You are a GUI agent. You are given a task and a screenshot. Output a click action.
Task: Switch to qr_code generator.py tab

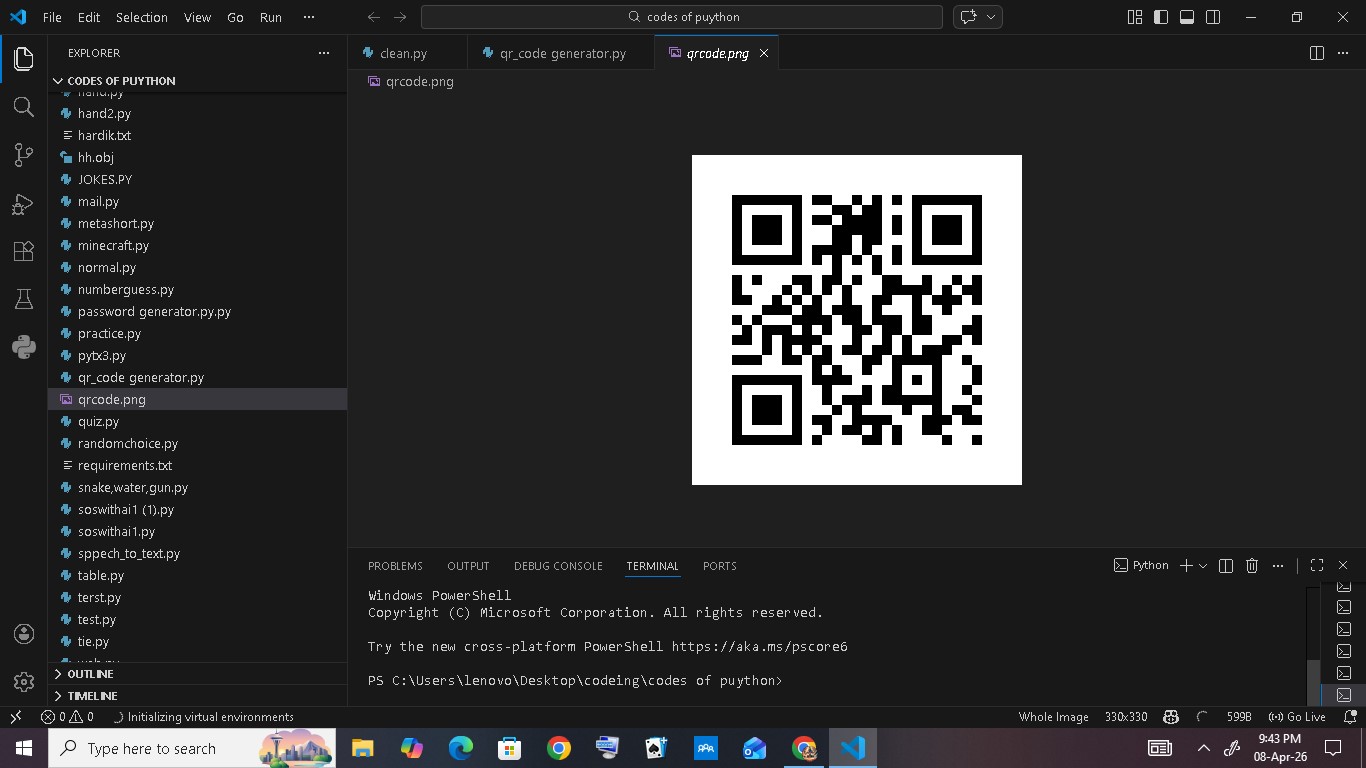click(x=561, y=53)
